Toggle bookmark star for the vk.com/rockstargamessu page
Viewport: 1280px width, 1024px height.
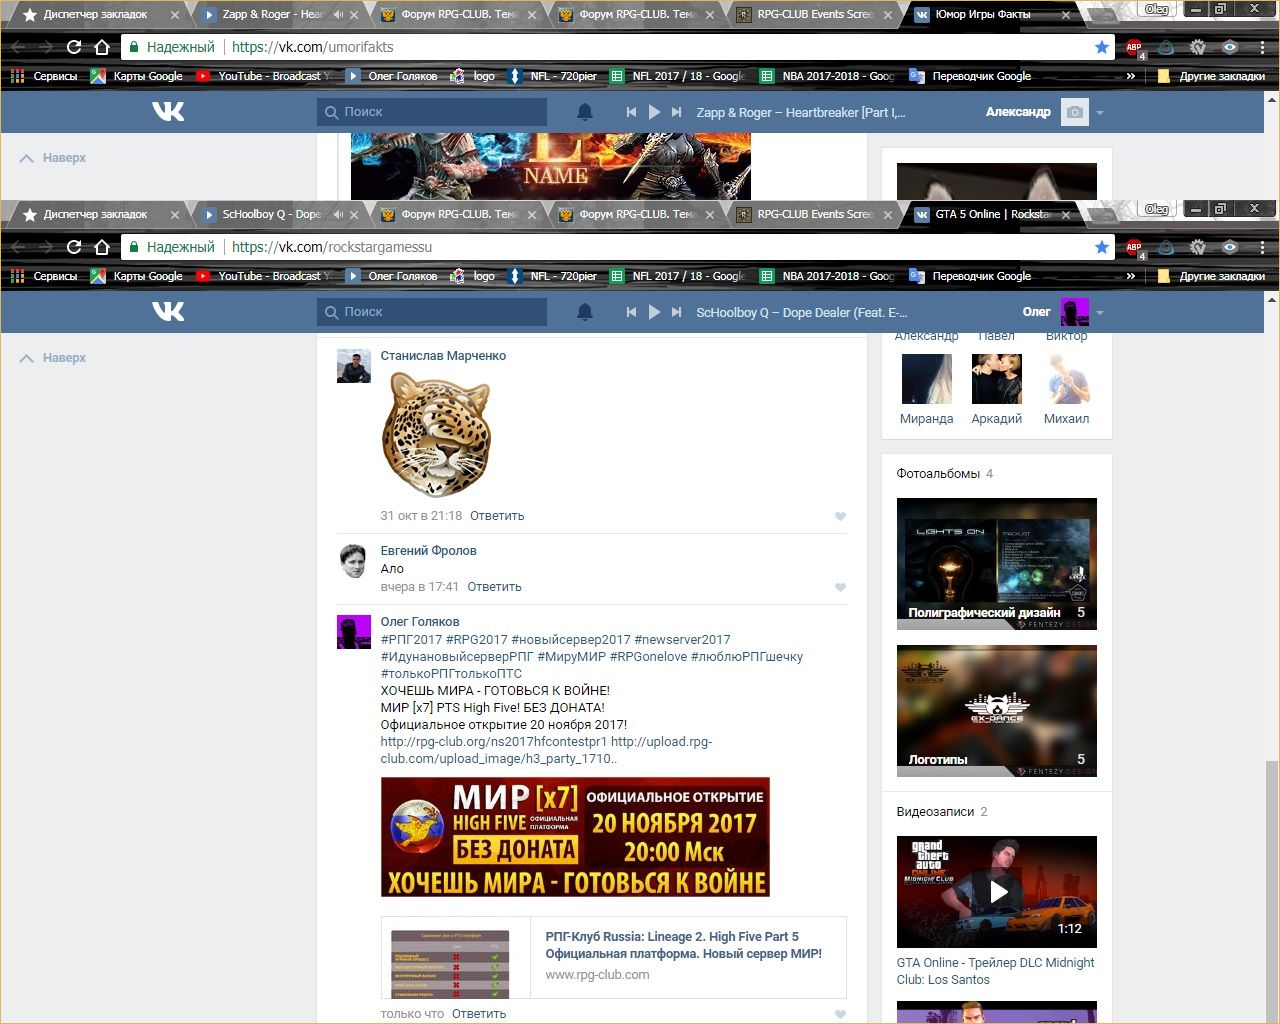tap(1101, 247)
